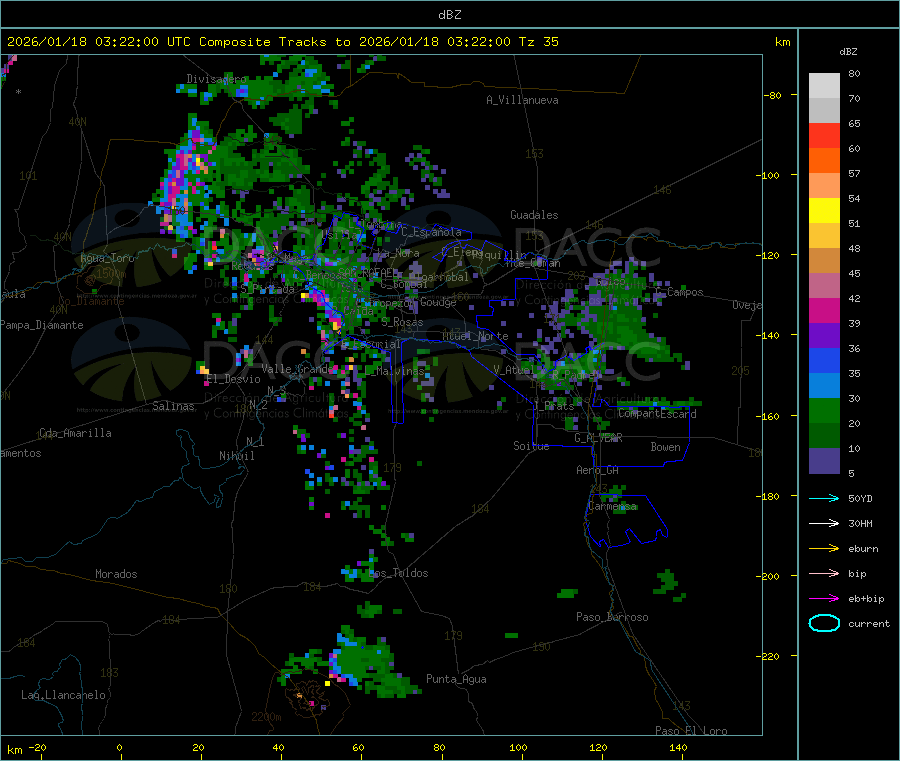Select the yellow 54 dBZ swatch
Viewport: 900px width, 761px height.
824,211
